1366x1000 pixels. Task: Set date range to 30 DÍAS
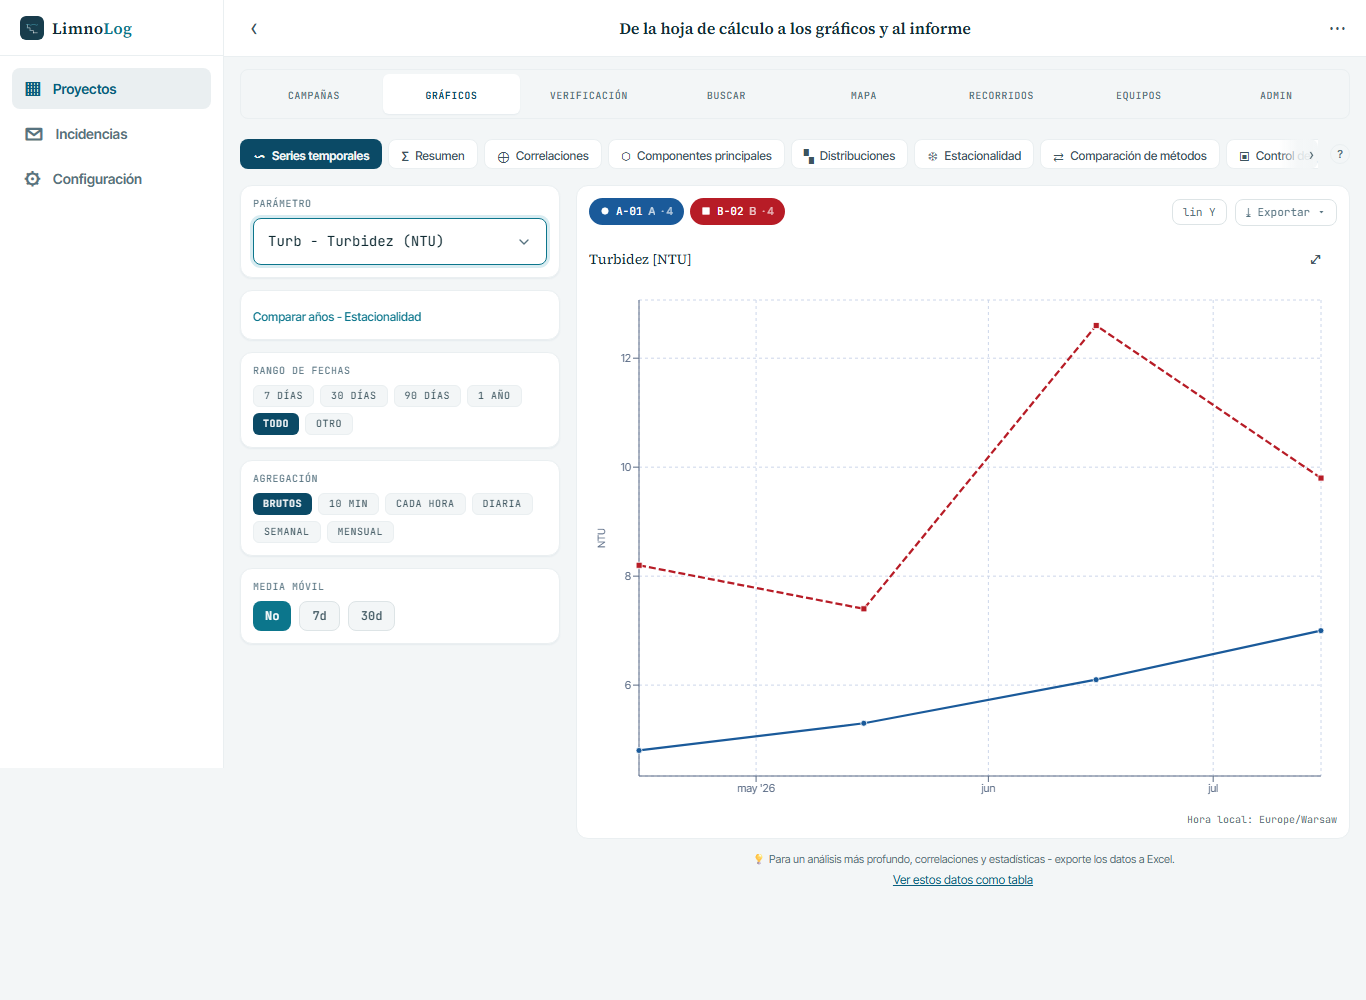click(x=354, y=396)
